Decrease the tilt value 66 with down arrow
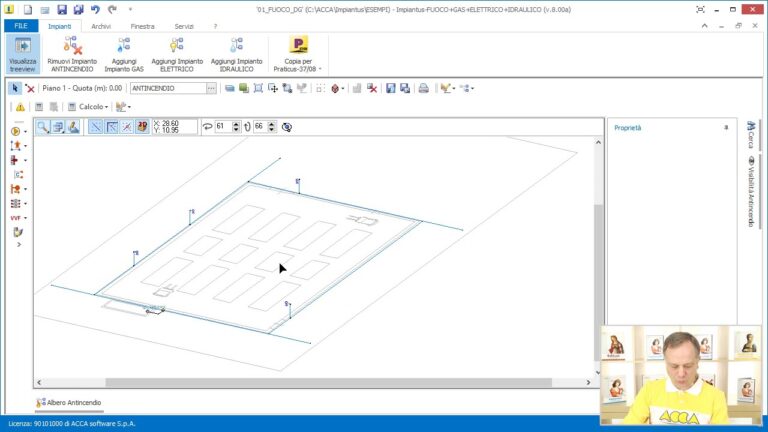 pos(272,130)
